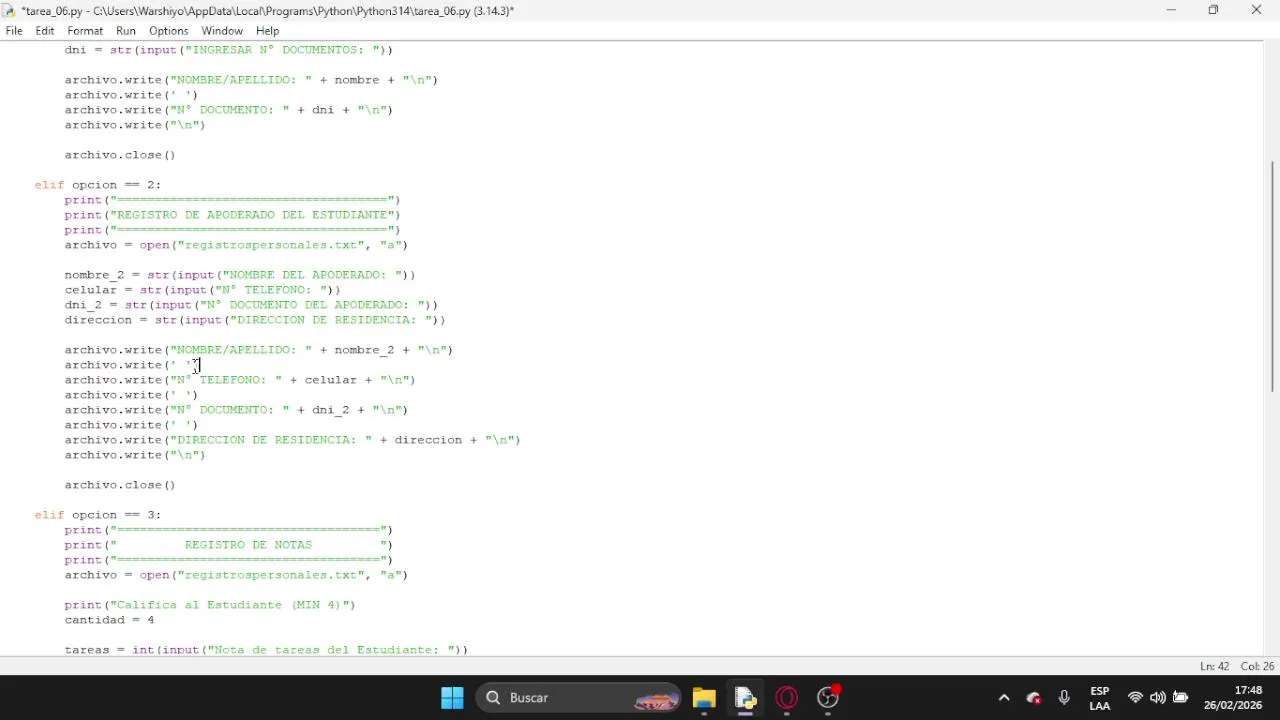Open the Format menu

pyautogui.click(x=85, y=31)
